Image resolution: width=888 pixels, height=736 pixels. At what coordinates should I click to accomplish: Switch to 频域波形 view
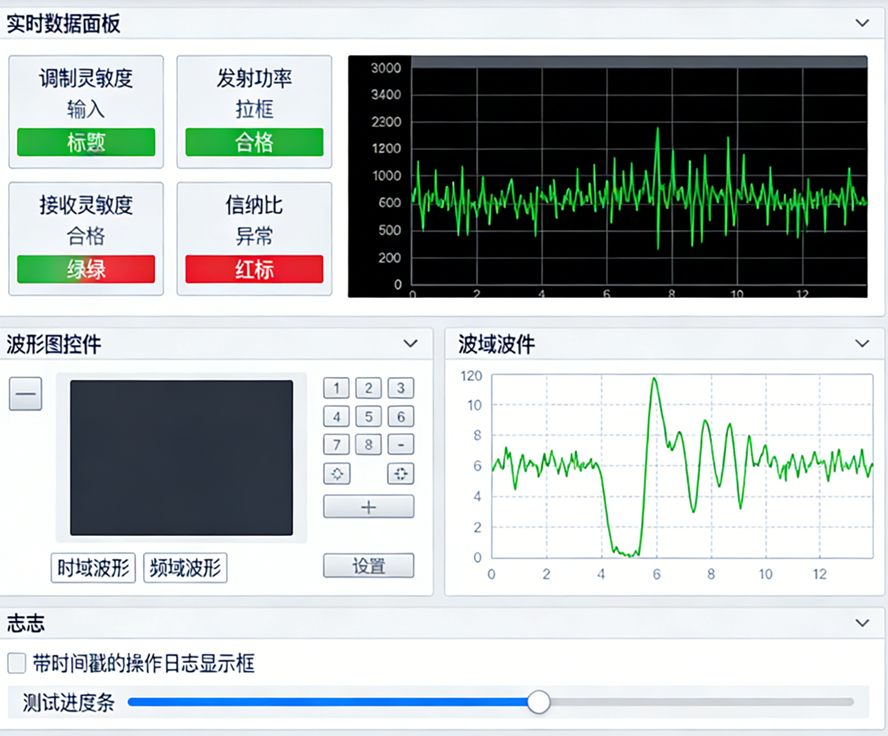186,568
